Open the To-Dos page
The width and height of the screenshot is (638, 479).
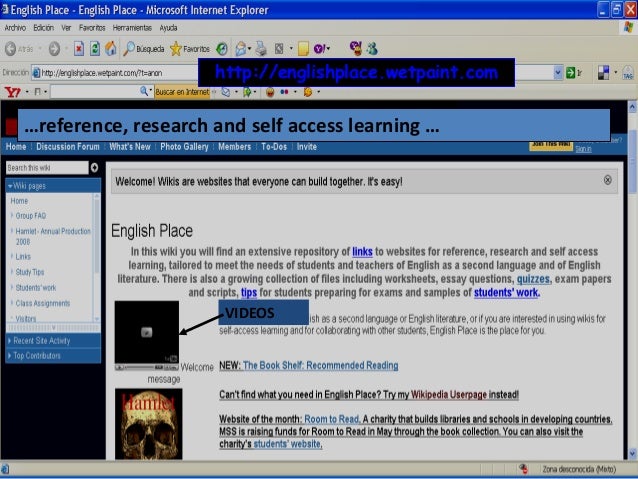[x=274, y=147]
